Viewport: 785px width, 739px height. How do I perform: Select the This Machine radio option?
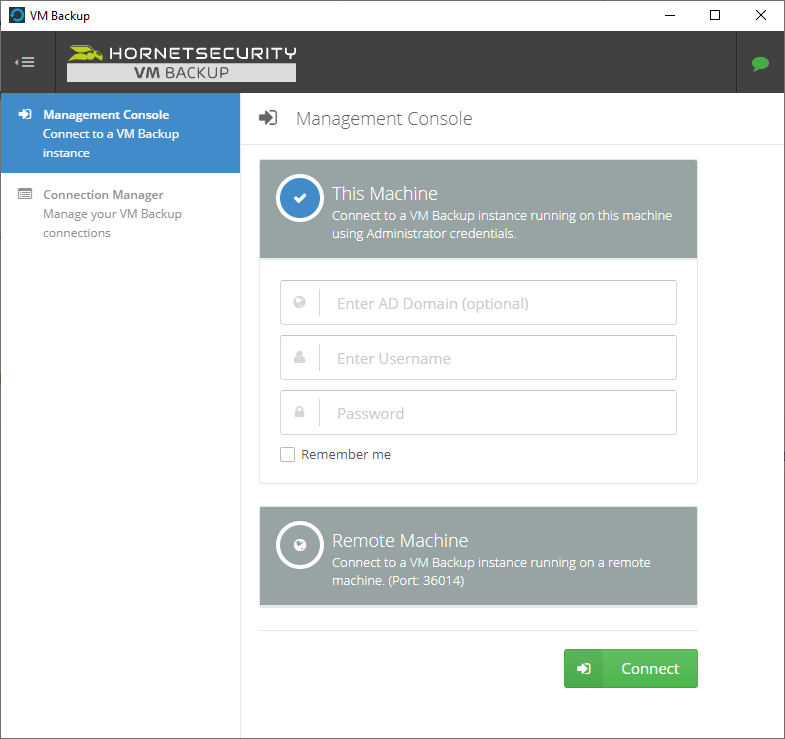[x=300, y=198]
